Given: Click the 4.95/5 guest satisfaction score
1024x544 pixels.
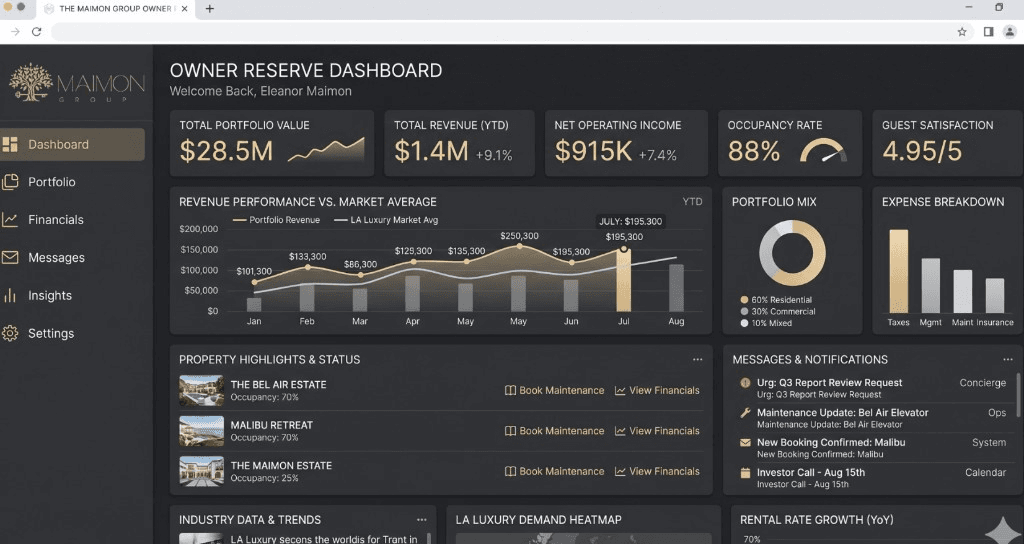Looking at the screenshot, I should [922, 152].
